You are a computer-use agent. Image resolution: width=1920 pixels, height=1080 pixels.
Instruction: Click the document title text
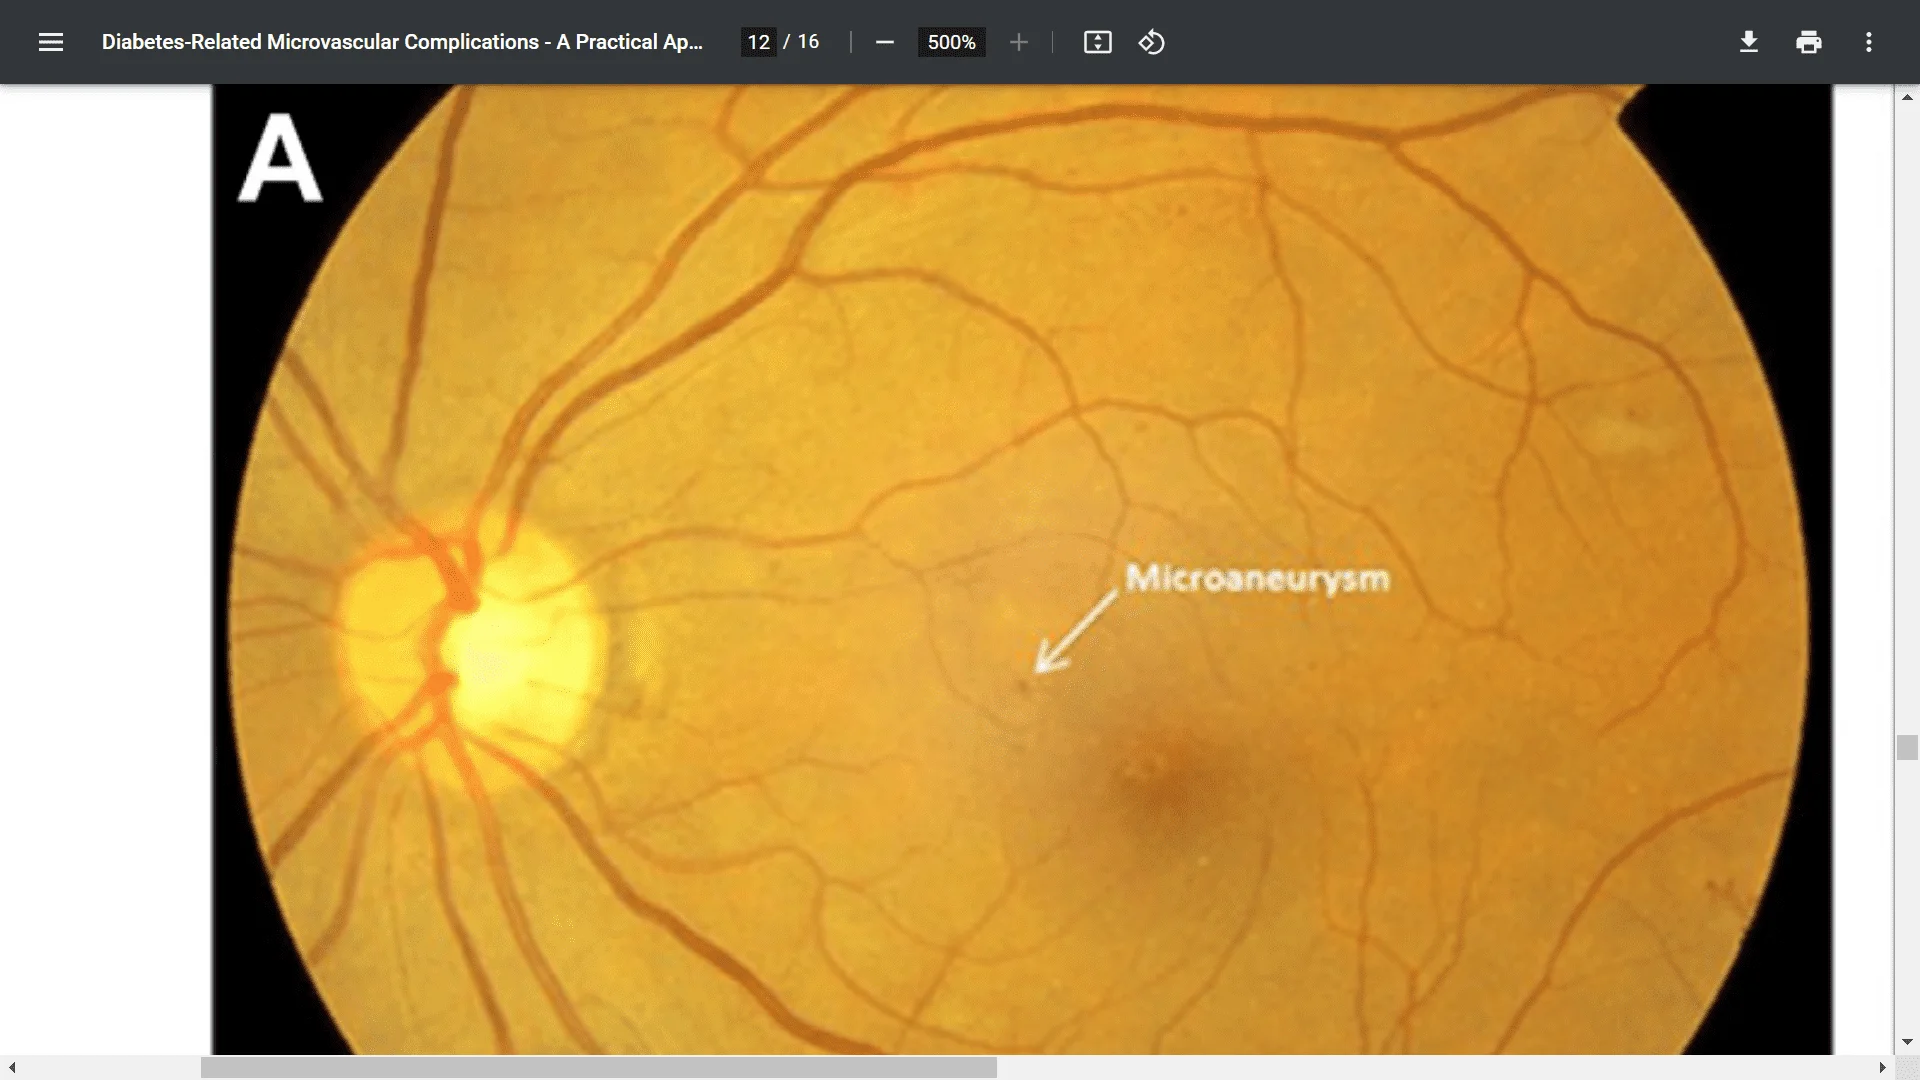point(402,42)
